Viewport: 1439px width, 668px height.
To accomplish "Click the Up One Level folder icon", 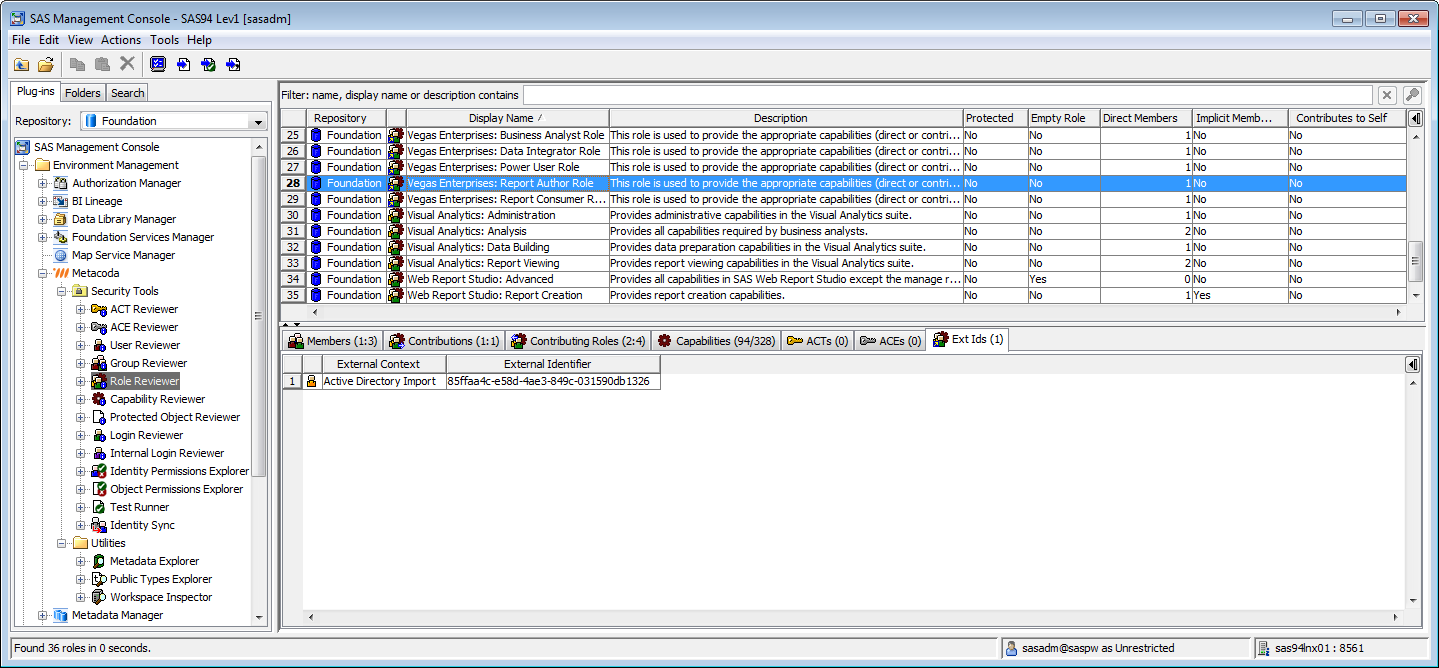I will click(21, 64).
